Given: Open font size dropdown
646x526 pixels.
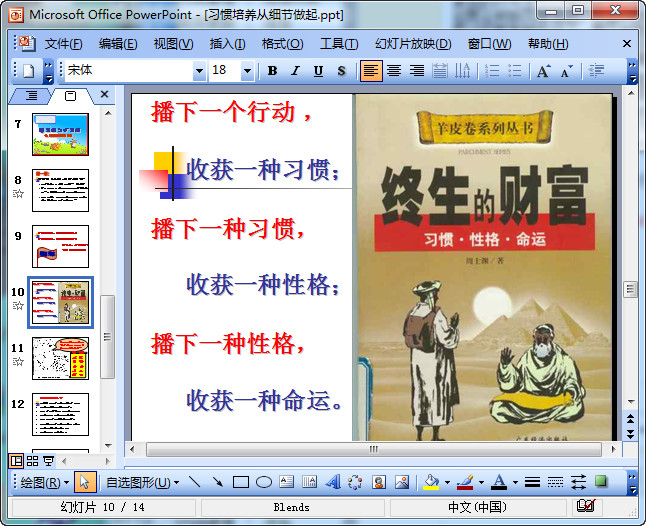Looking at the screenshot, I should (x=247, y=71).
